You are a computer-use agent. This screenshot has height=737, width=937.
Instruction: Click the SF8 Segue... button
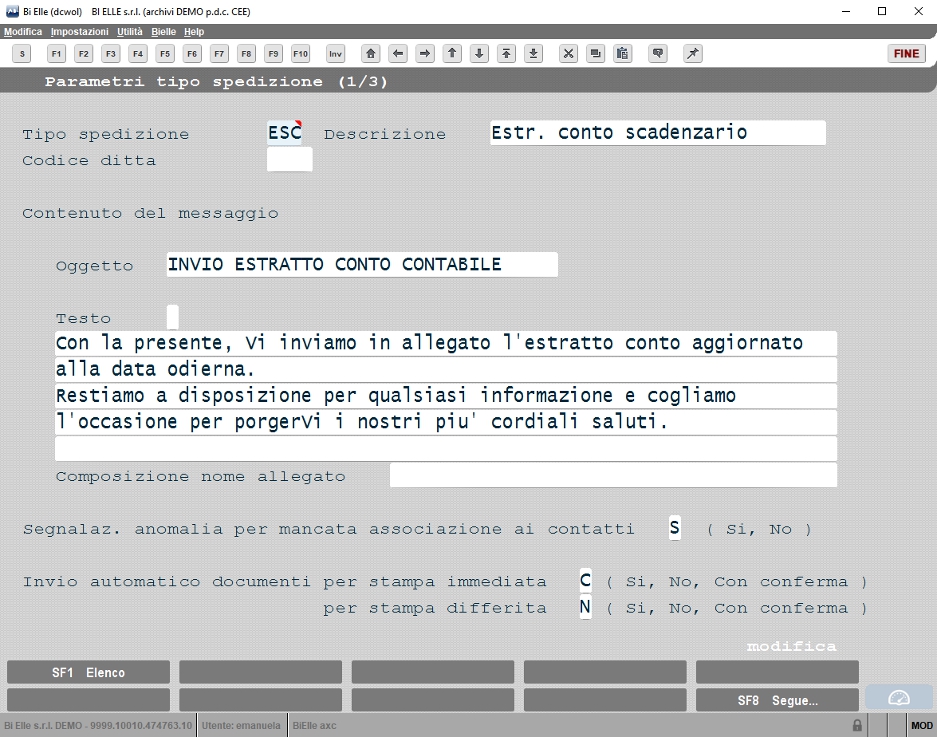777,700
